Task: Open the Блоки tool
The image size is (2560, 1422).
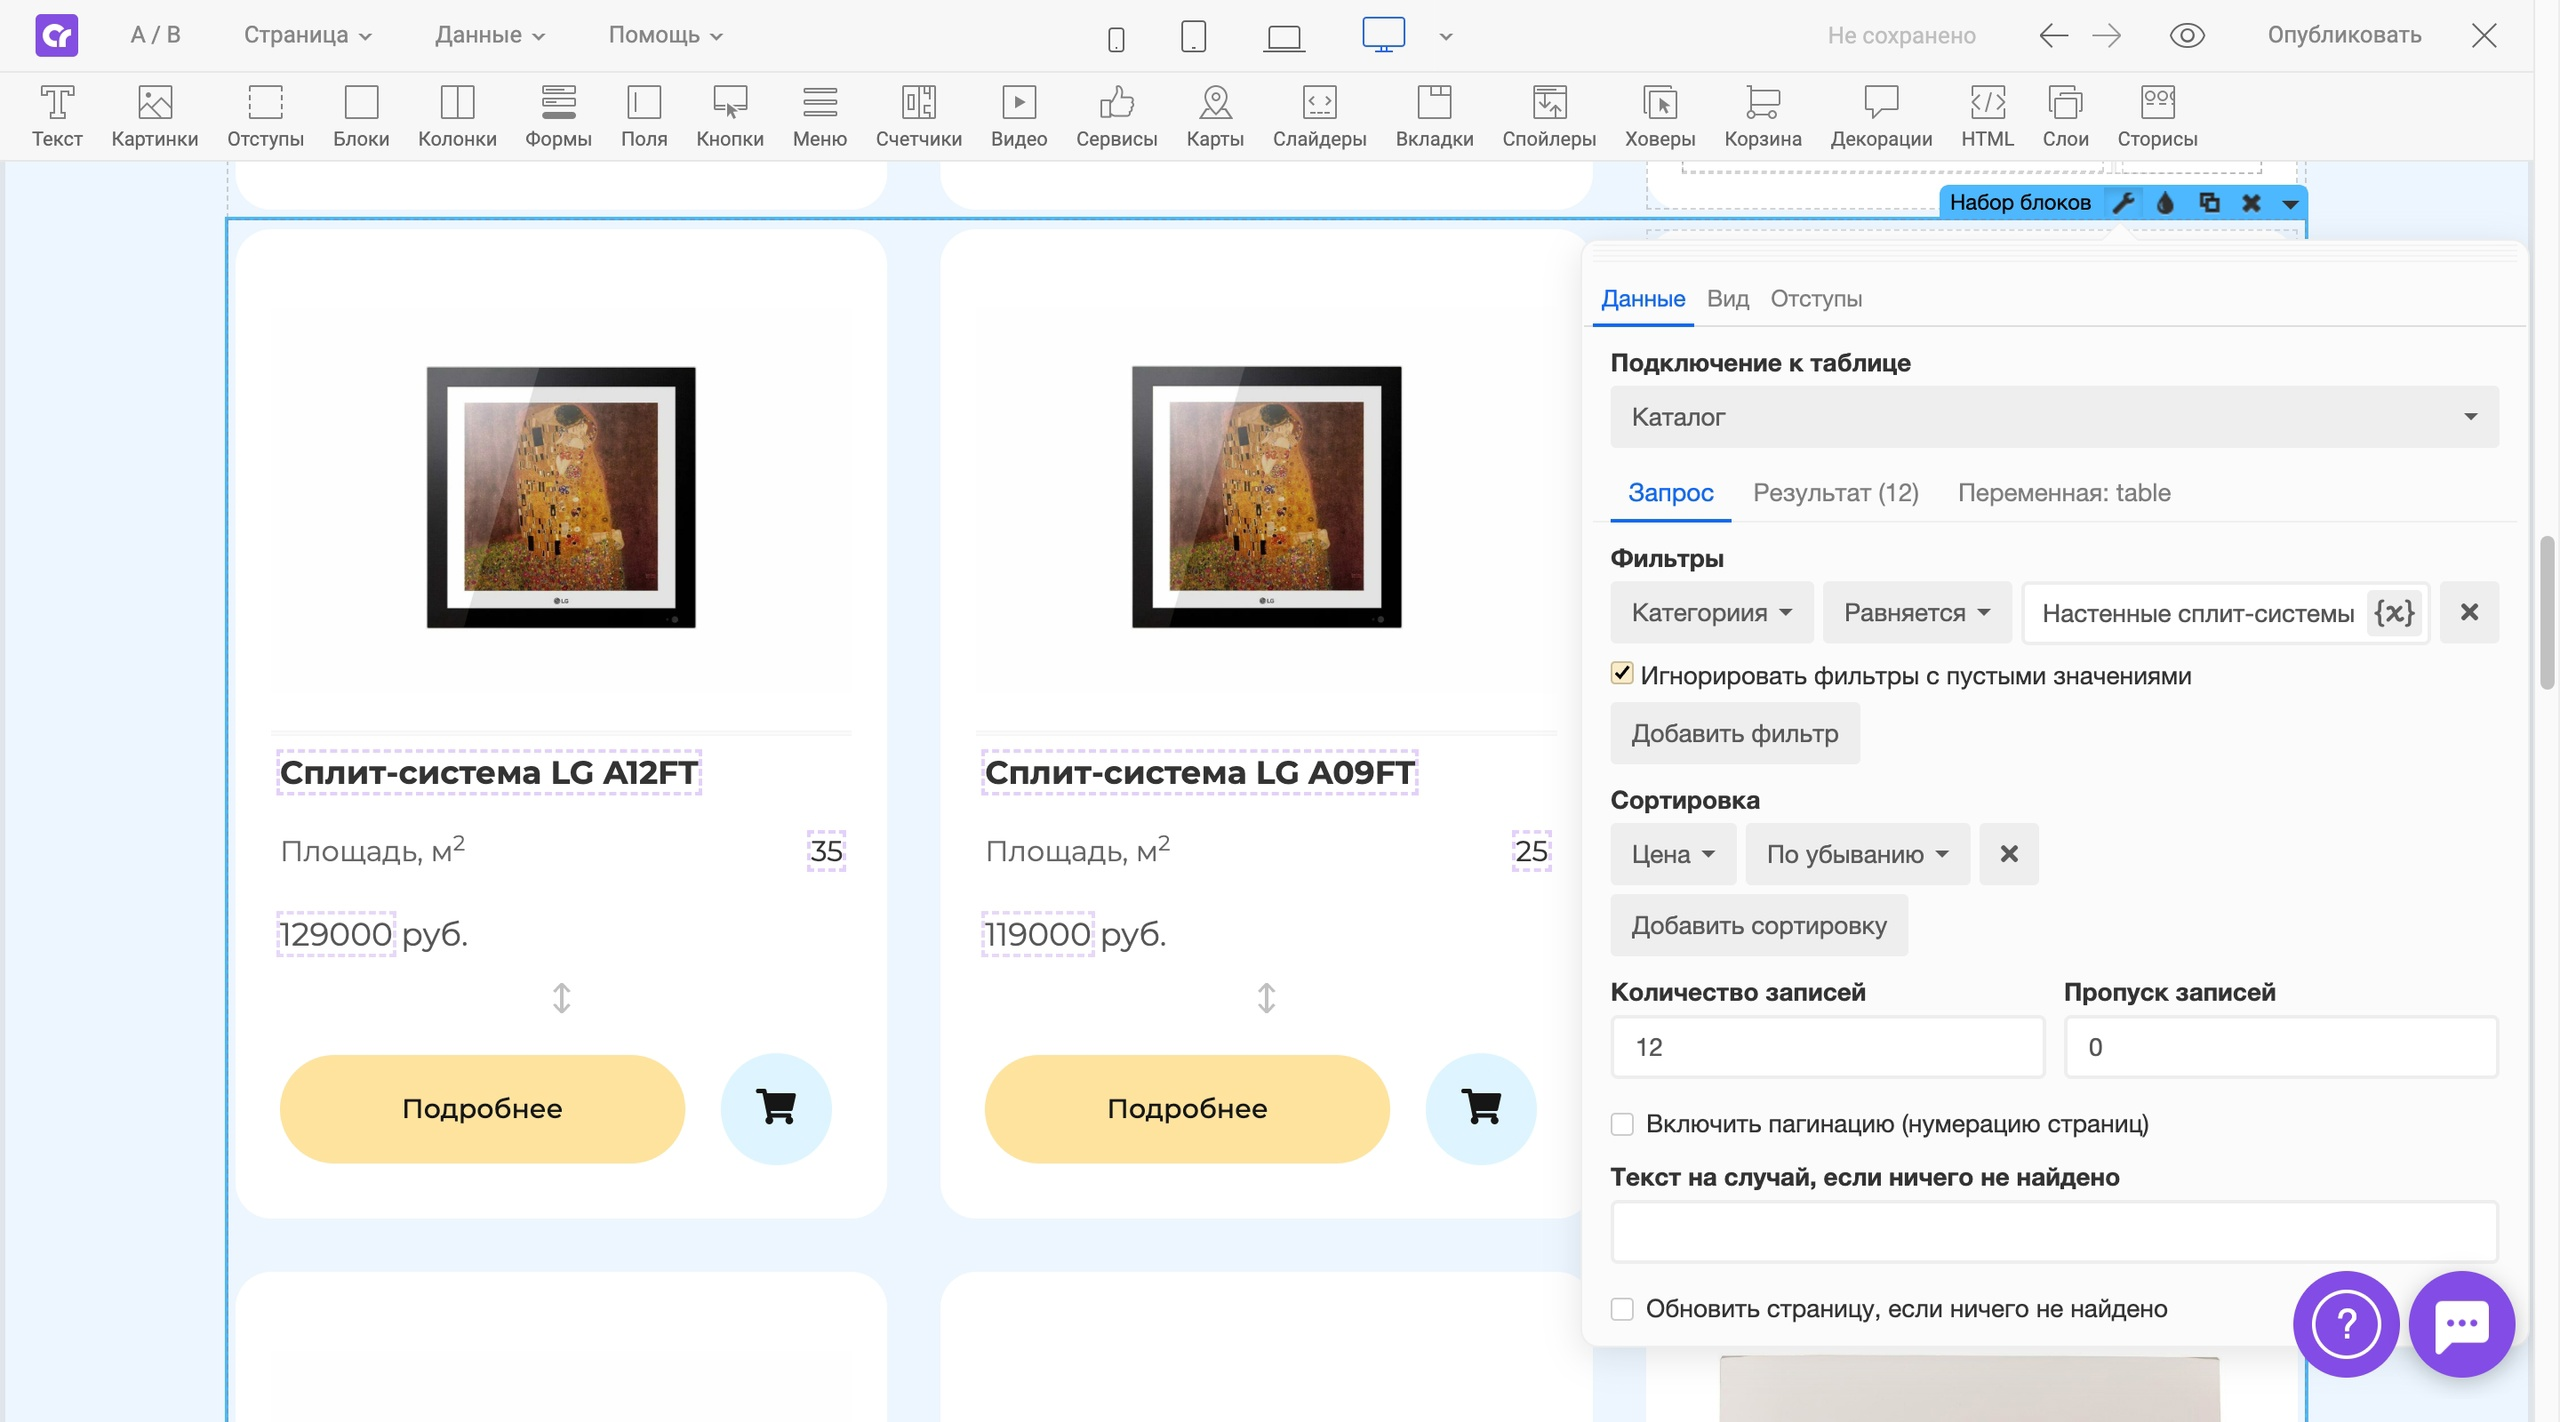Action: pyautogui.click(x=361, y=116)
